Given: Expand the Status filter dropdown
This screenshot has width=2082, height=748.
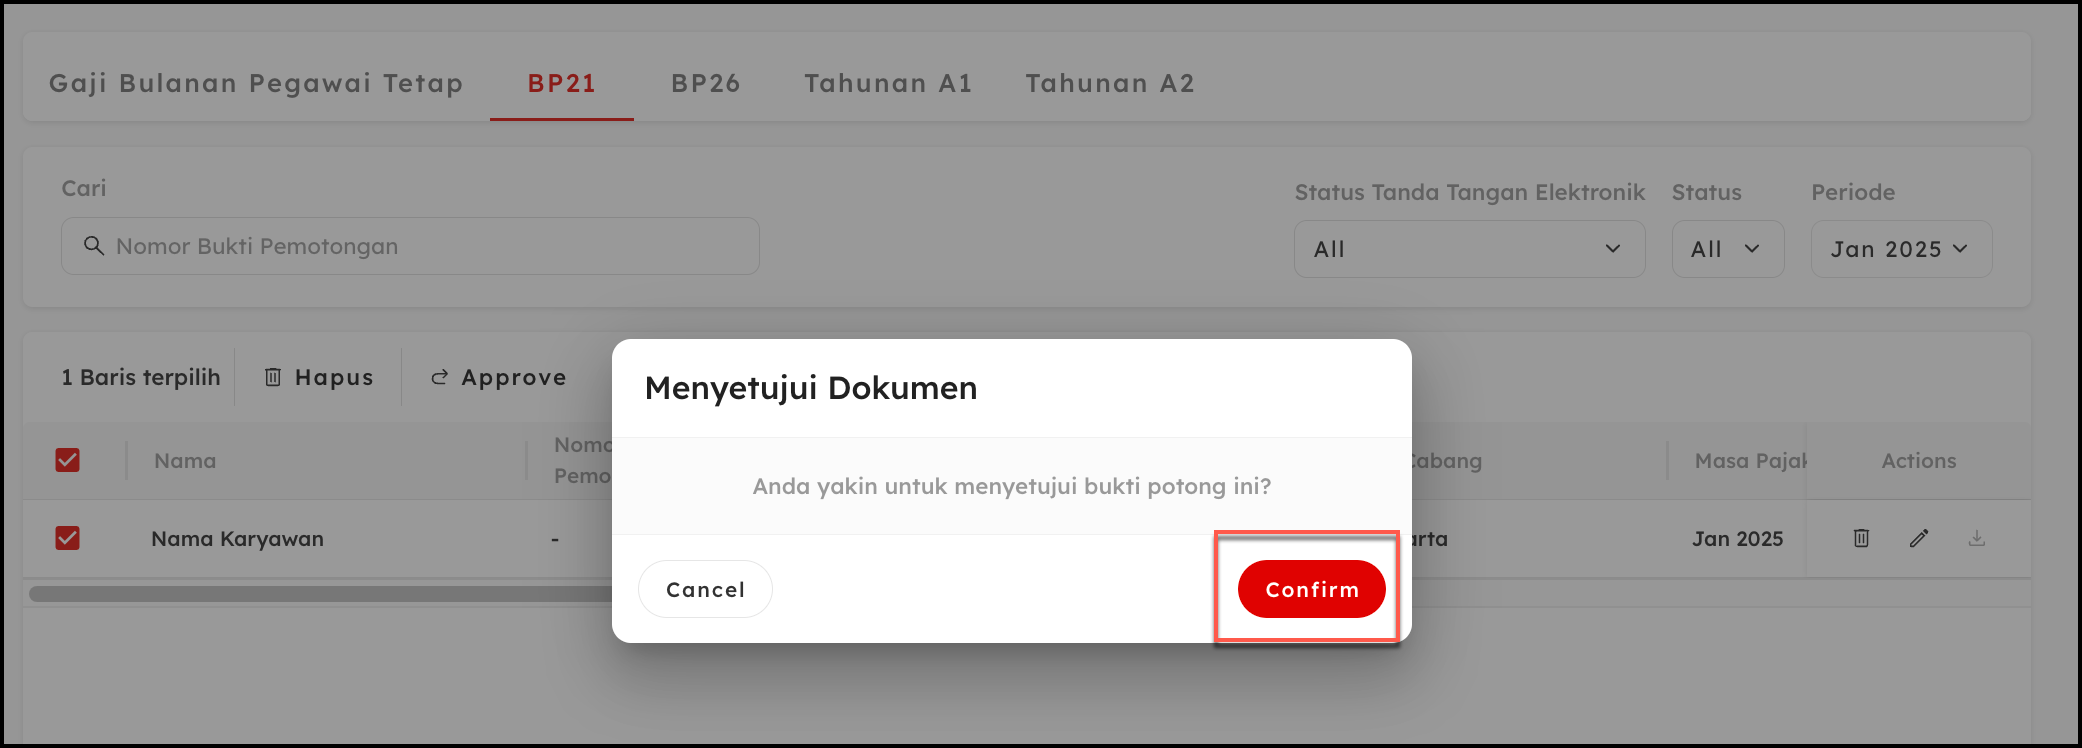Looking at the screenshot, I should 1727,249.
